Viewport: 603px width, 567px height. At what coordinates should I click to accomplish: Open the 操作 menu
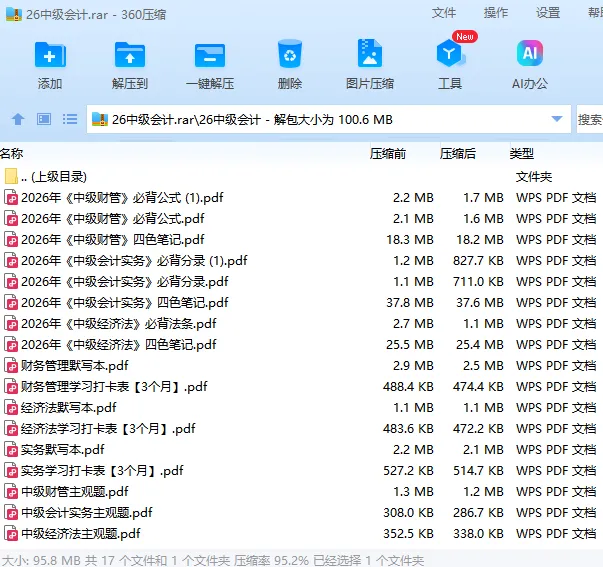(496, 13)
